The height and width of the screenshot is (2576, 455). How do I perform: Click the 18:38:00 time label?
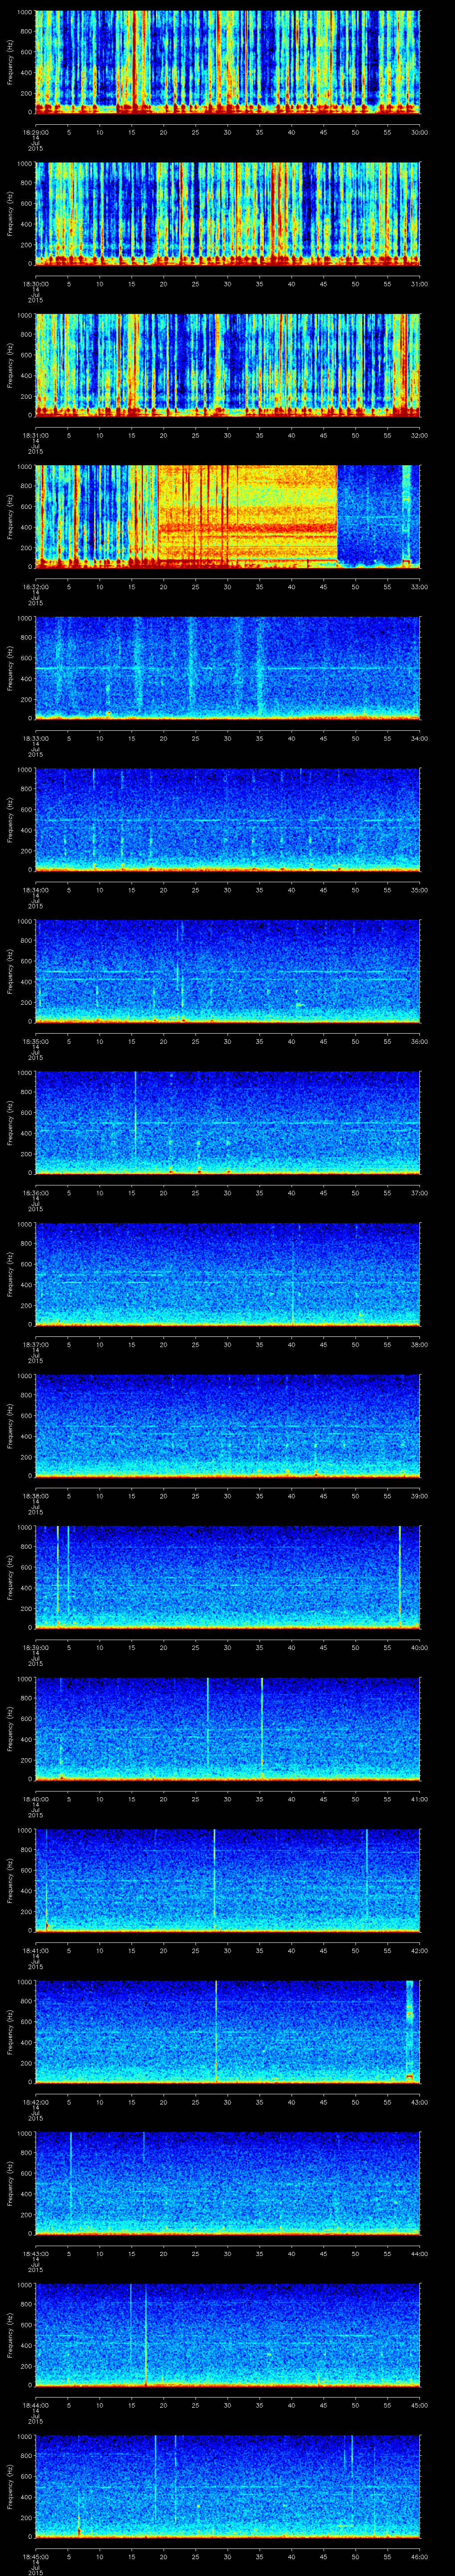pyautogui.click(x=36, y=1496)
